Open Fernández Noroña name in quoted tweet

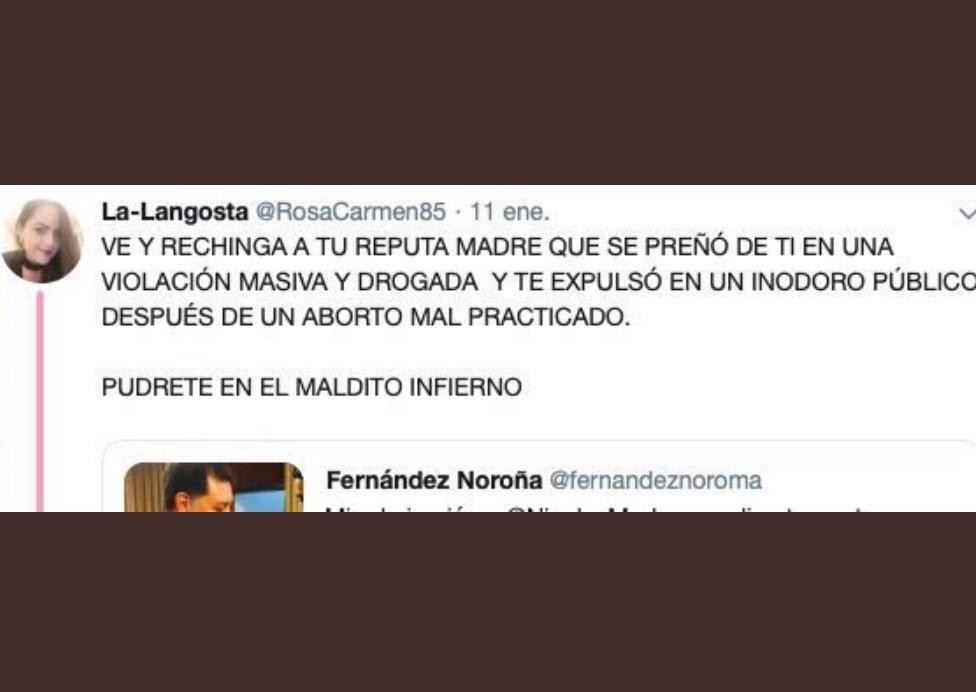click(x=434, y=480)
